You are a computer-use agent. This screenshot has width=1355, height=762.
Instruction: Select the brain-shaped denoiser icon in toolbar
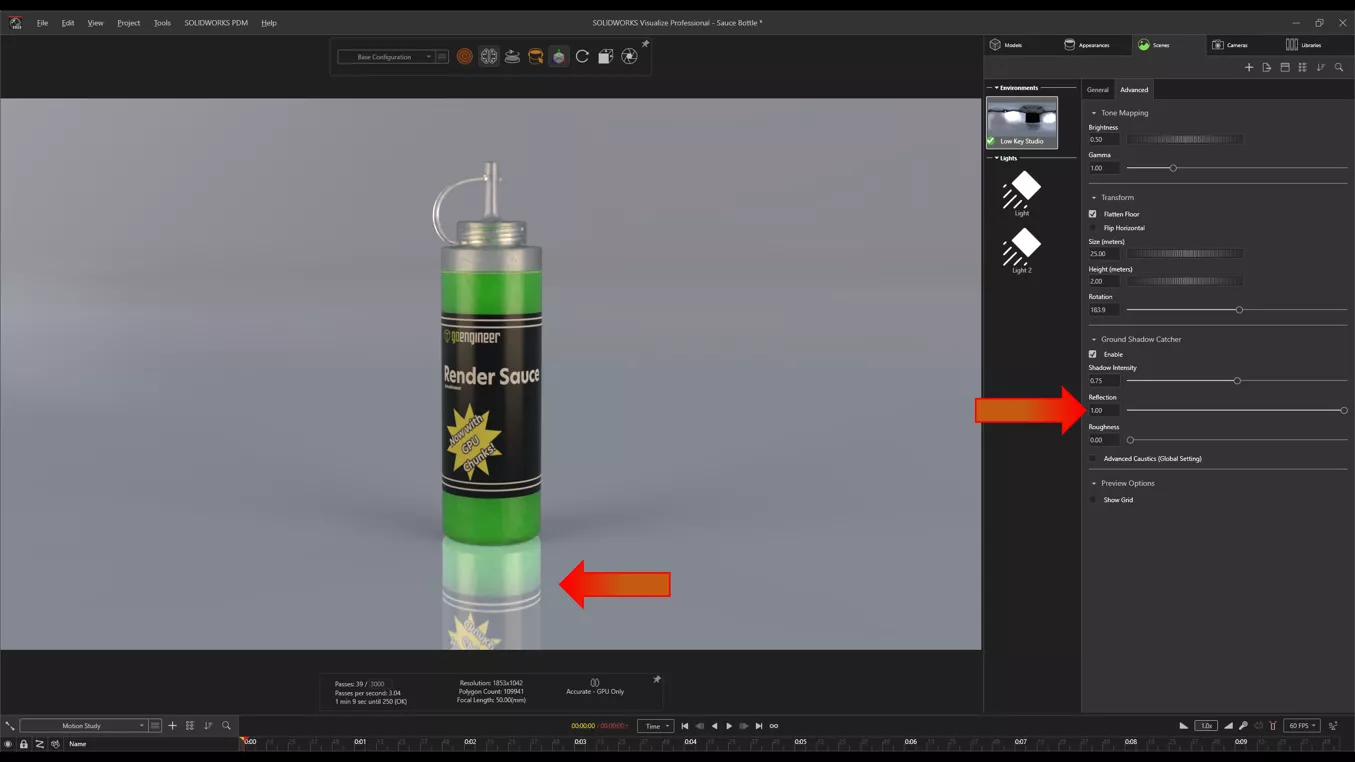point(488,57)
